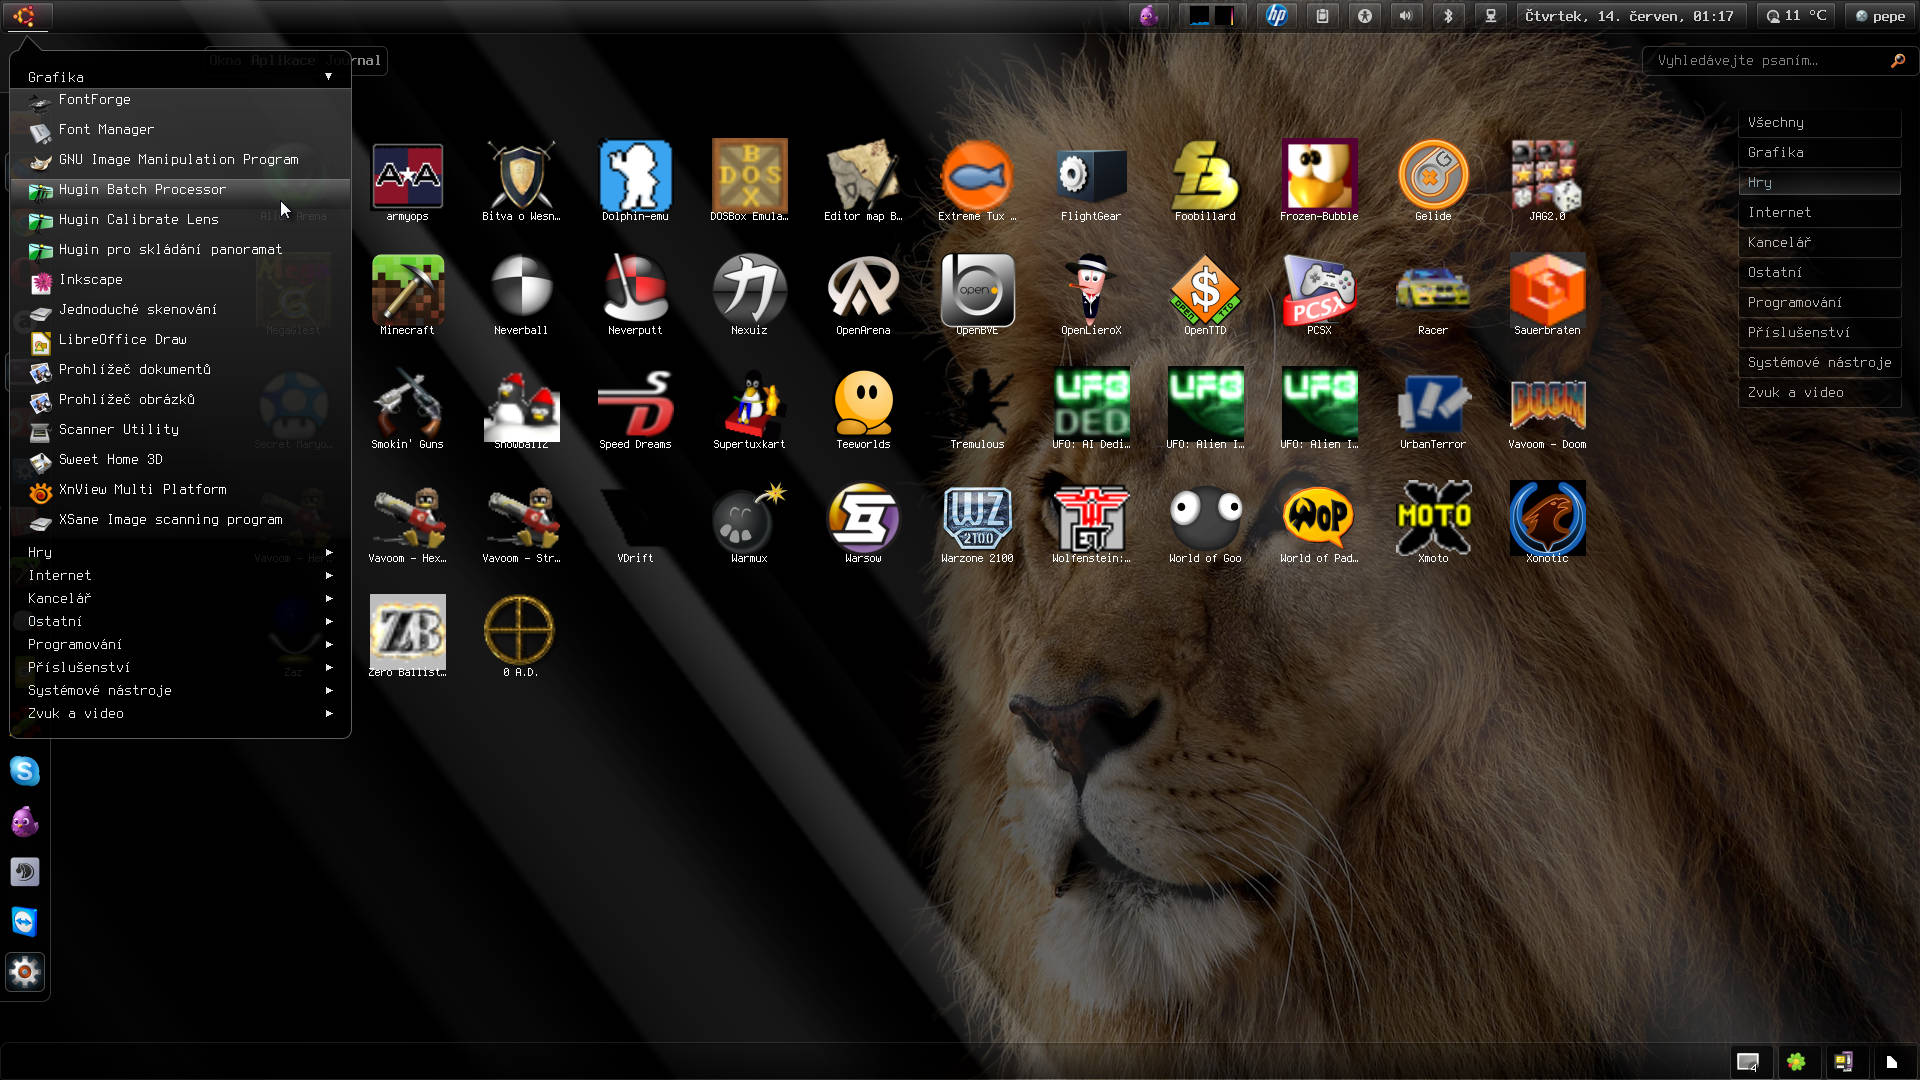This screenshot has height=1080, width=1920.
Task: Expand the Internet submenu
Action: [180, 575]
